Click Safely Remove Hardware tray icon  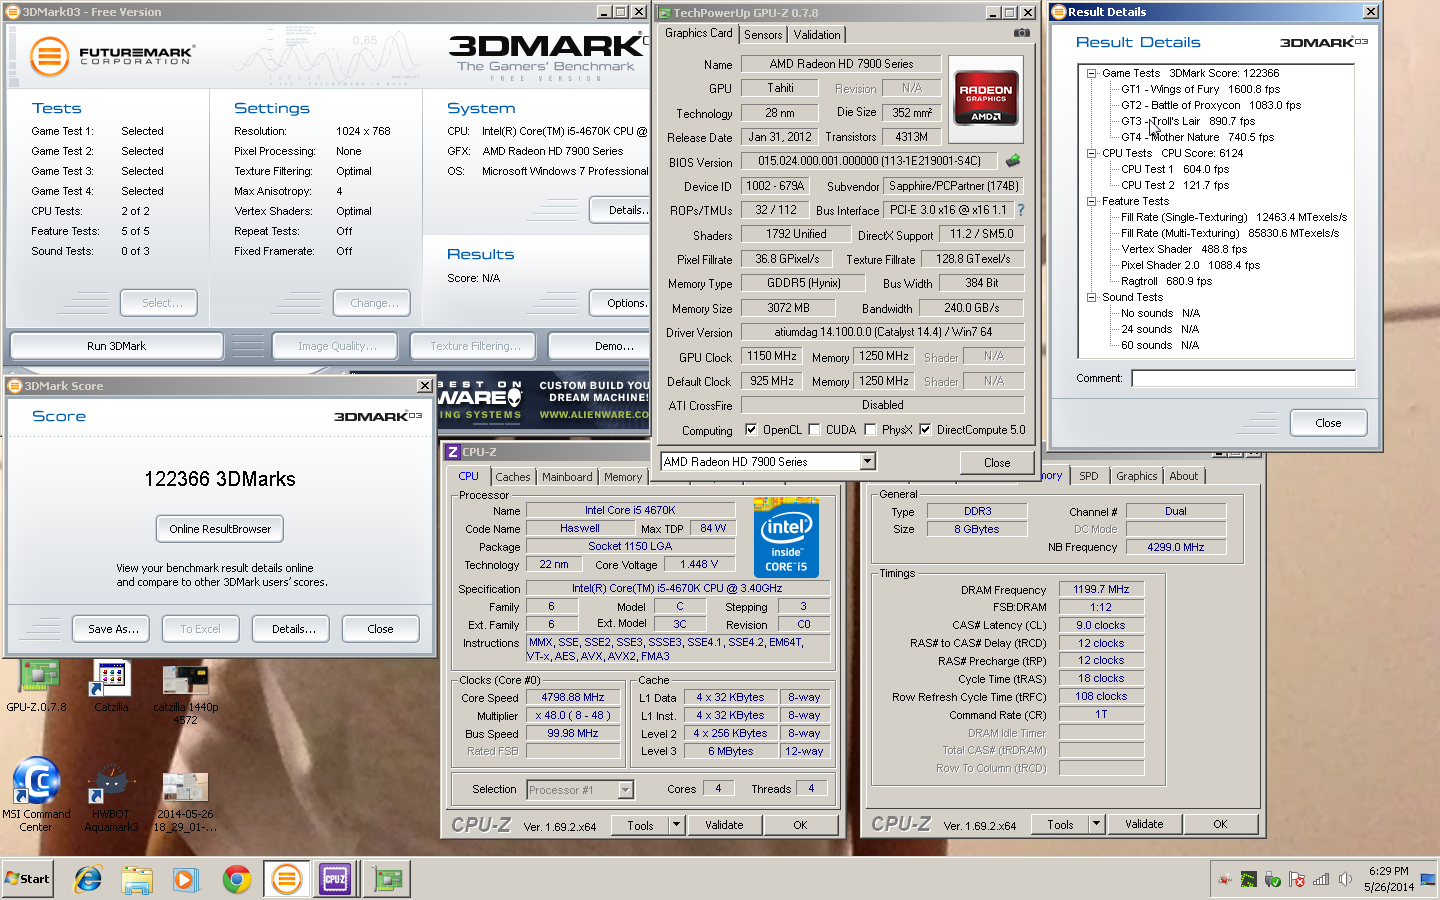coord(1273,880)
